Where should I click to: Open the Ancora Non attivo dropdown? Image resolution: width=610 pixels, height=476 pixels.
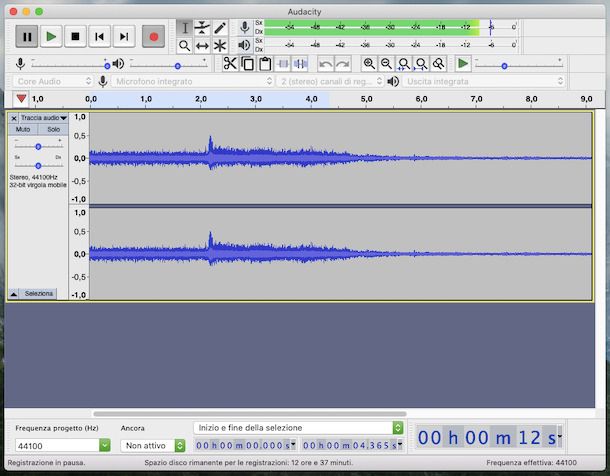tap(153, 445)
